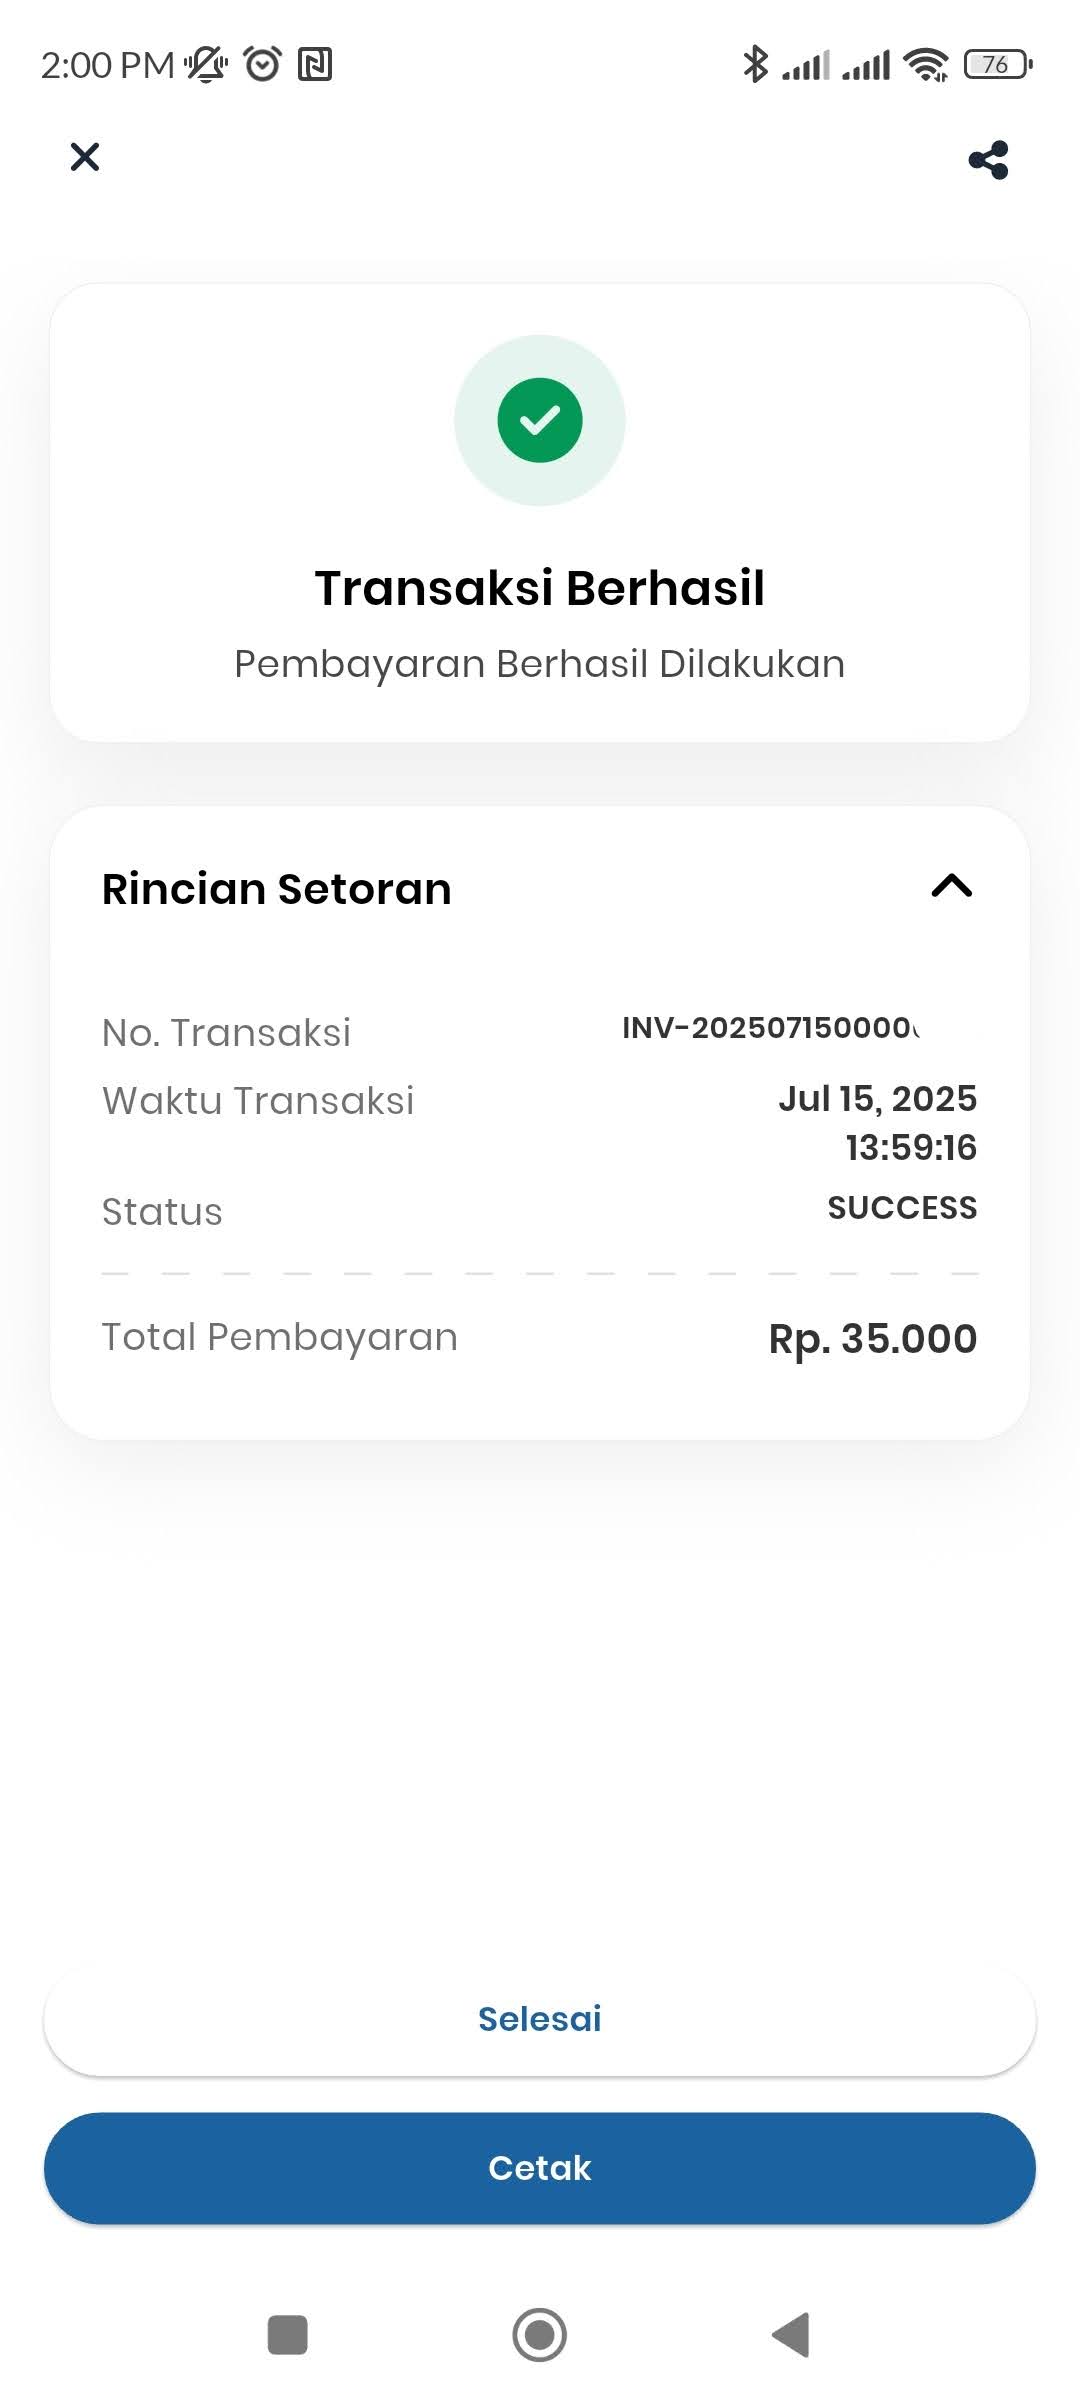Viewport: 1080px width, 2400px height.
Task: Tap the muted notification bell icon
Action: pos(207,65)
